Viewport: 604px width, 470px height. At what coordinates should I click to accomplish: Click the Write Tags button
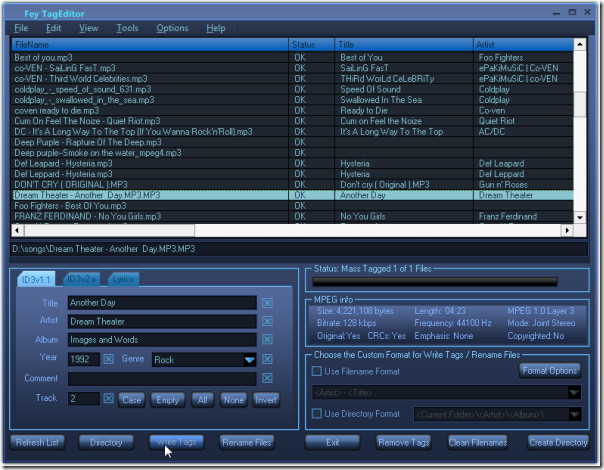(x=176, y=442)
